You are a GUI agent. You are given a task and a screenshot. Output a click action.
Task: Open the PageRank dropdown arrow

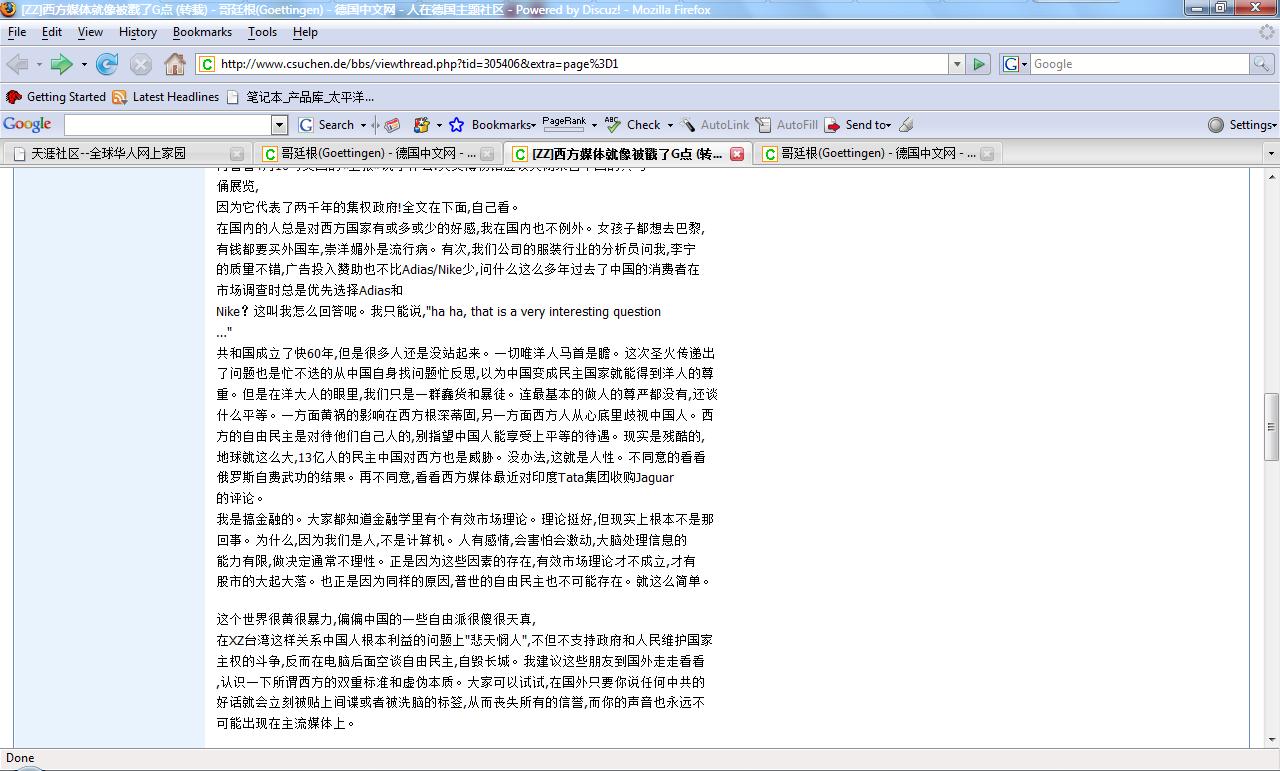[594, 125]
